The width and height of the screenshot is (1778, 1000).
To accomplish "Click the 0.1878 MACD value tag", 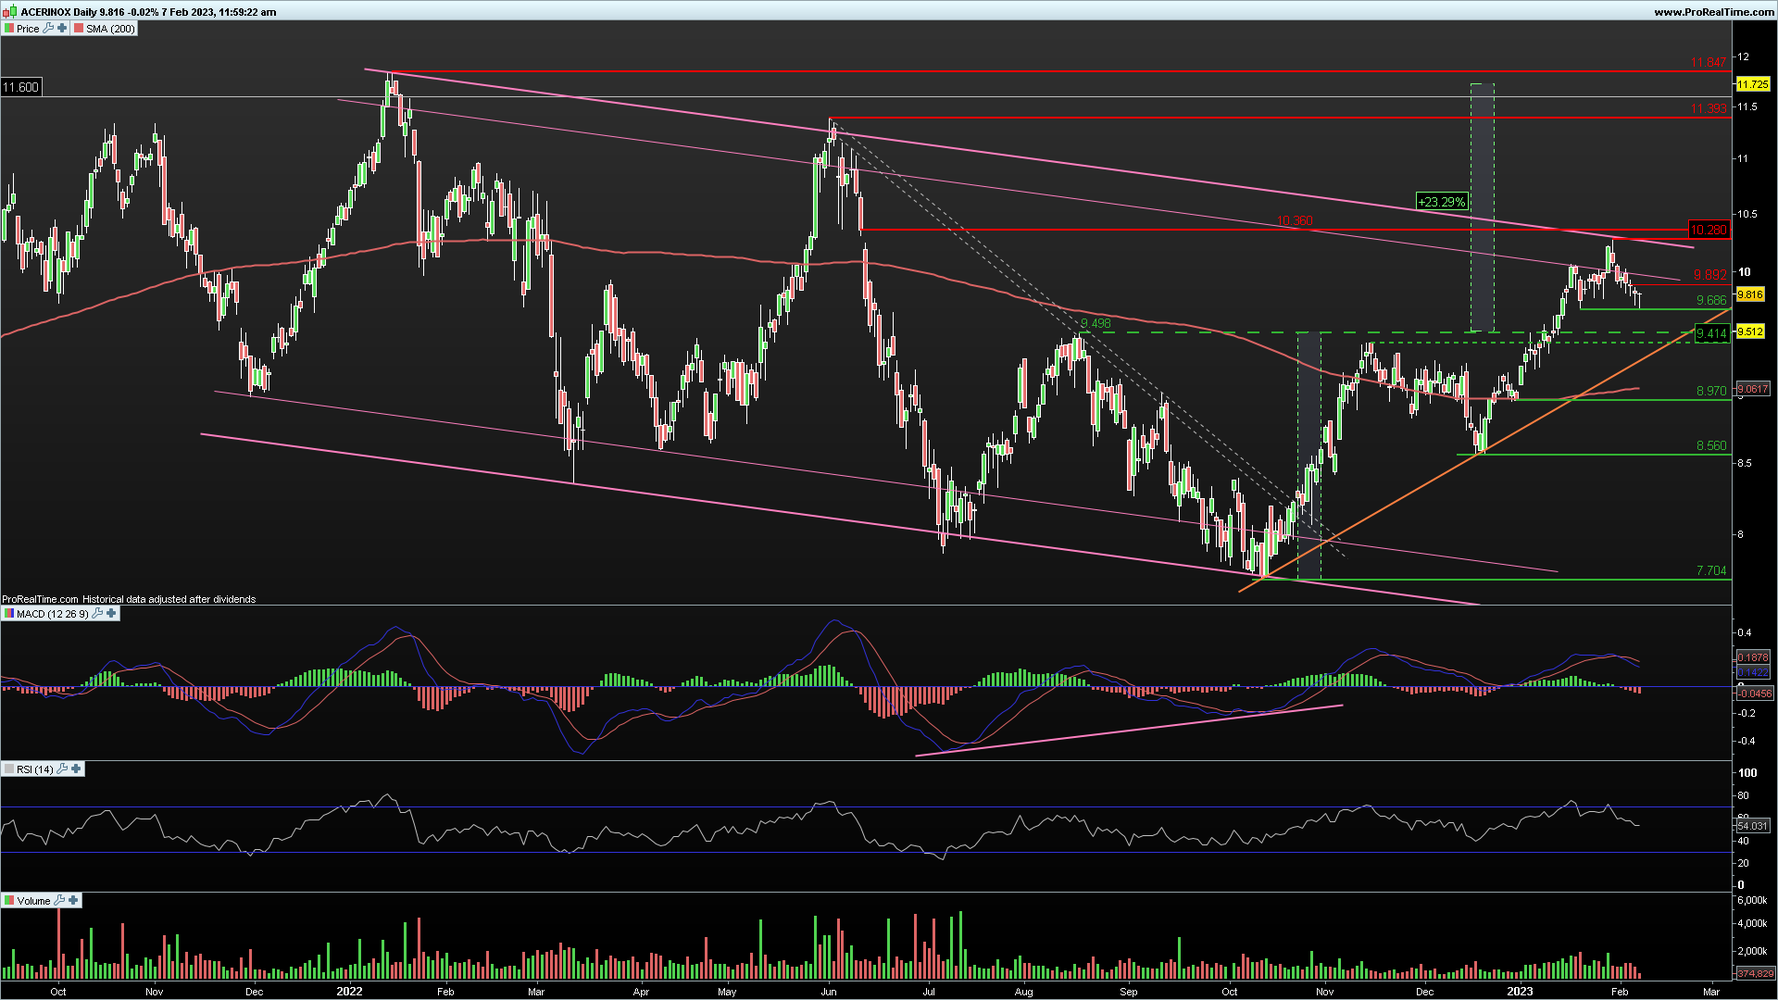I will (1753, 657).
